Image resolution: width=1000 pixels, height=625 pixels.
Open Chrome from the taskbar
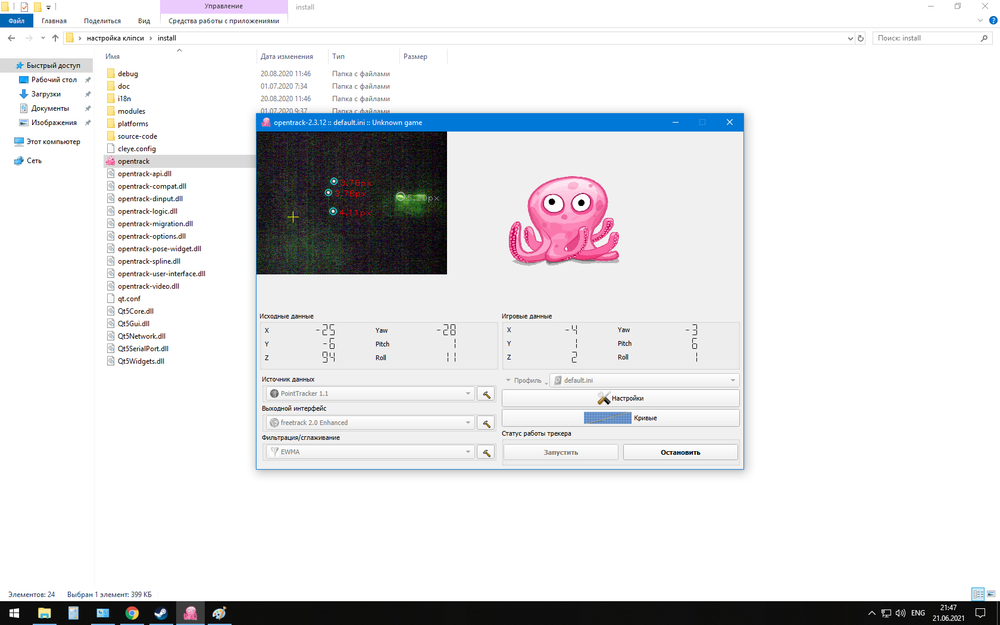[132, 613]
